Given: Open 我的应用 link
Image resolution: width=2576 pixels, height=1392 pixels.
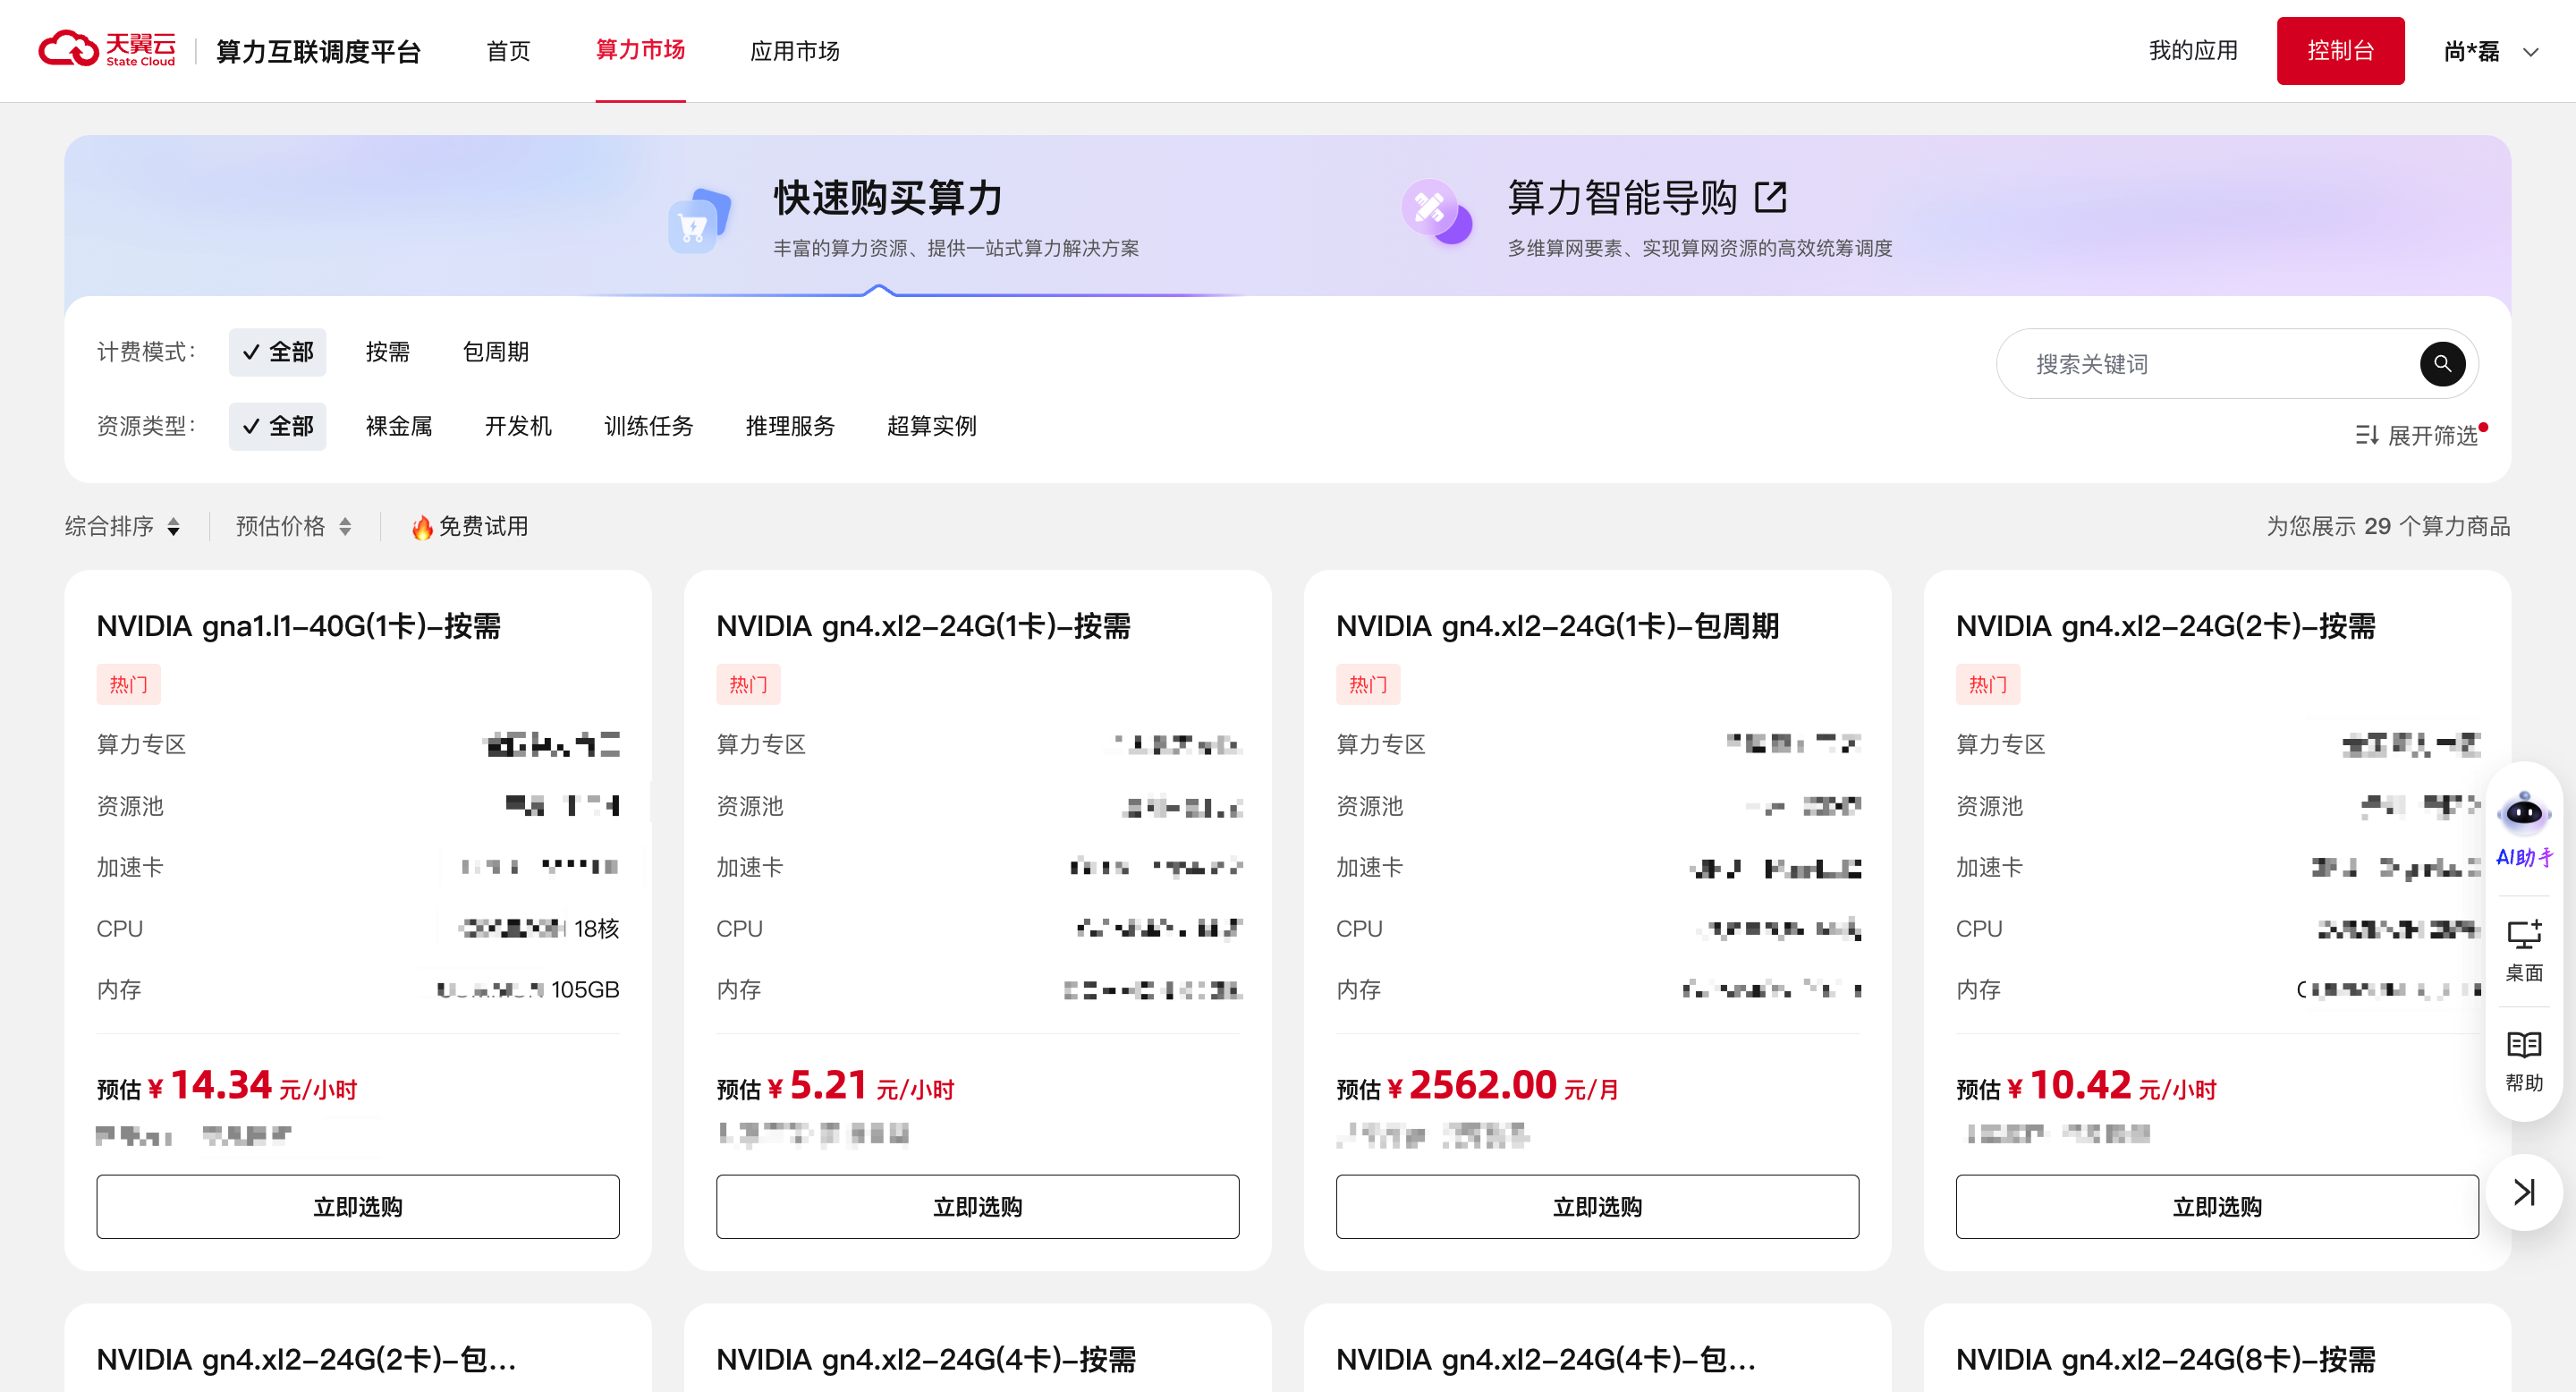Looking at the screenshot, I should point(2193,50).
